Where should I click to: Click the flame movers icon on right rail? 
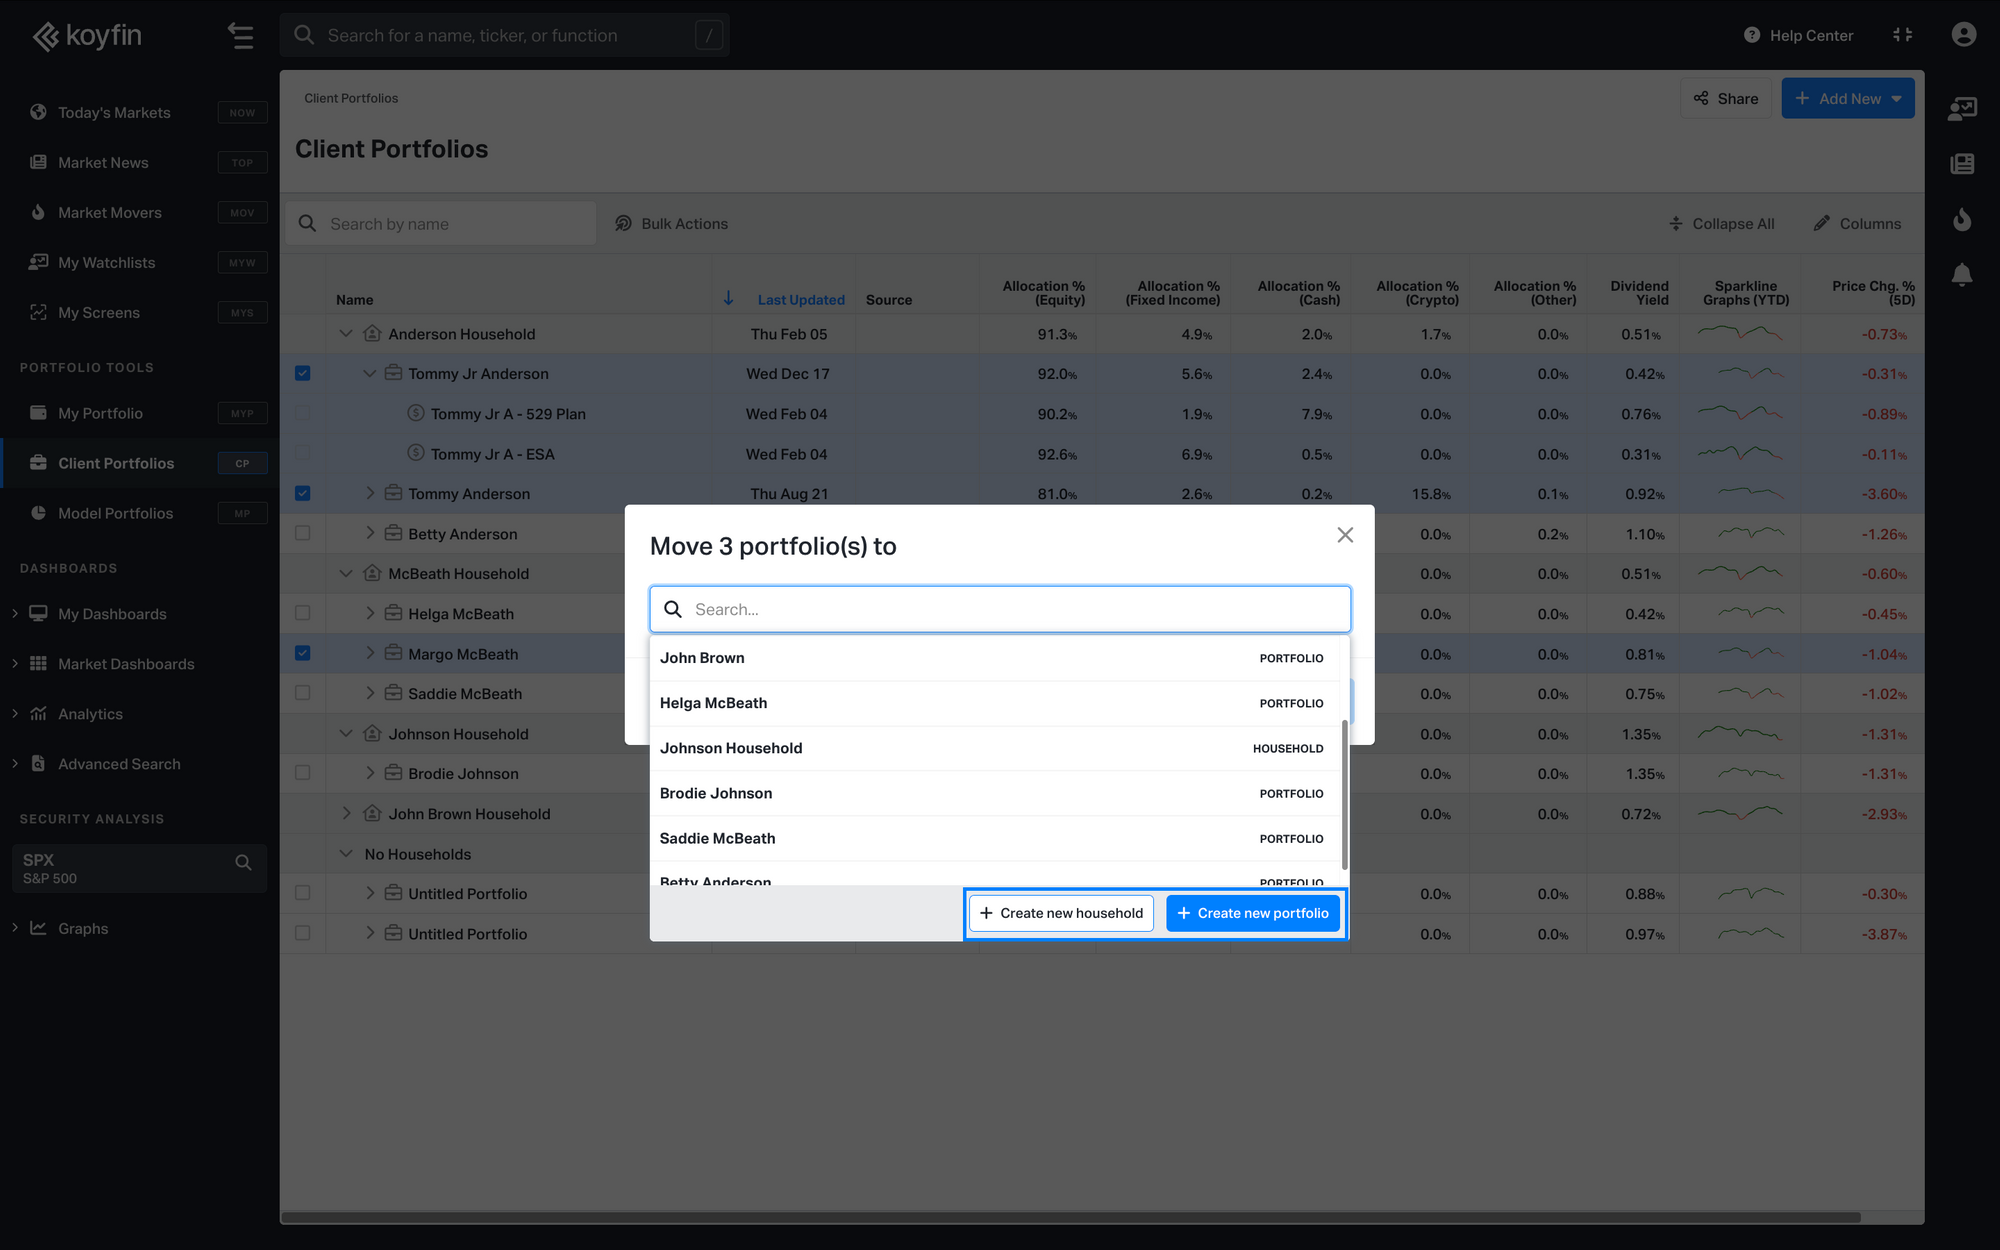pyautogui.click(x=1962, y=219)
